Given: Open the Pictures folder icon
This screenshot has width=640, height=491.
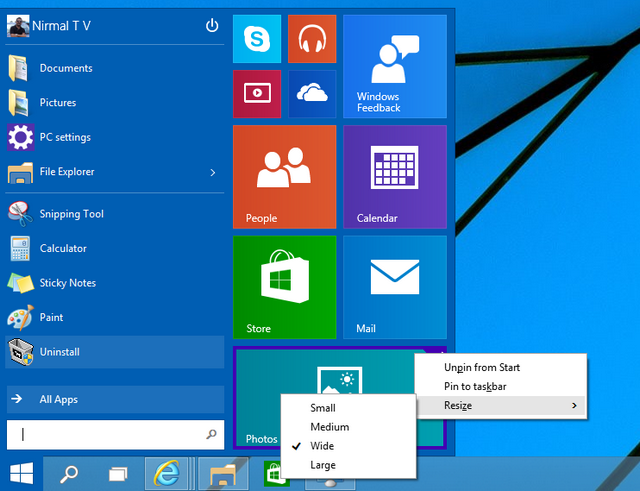Looking at the screenshot, I should [18, 102].
